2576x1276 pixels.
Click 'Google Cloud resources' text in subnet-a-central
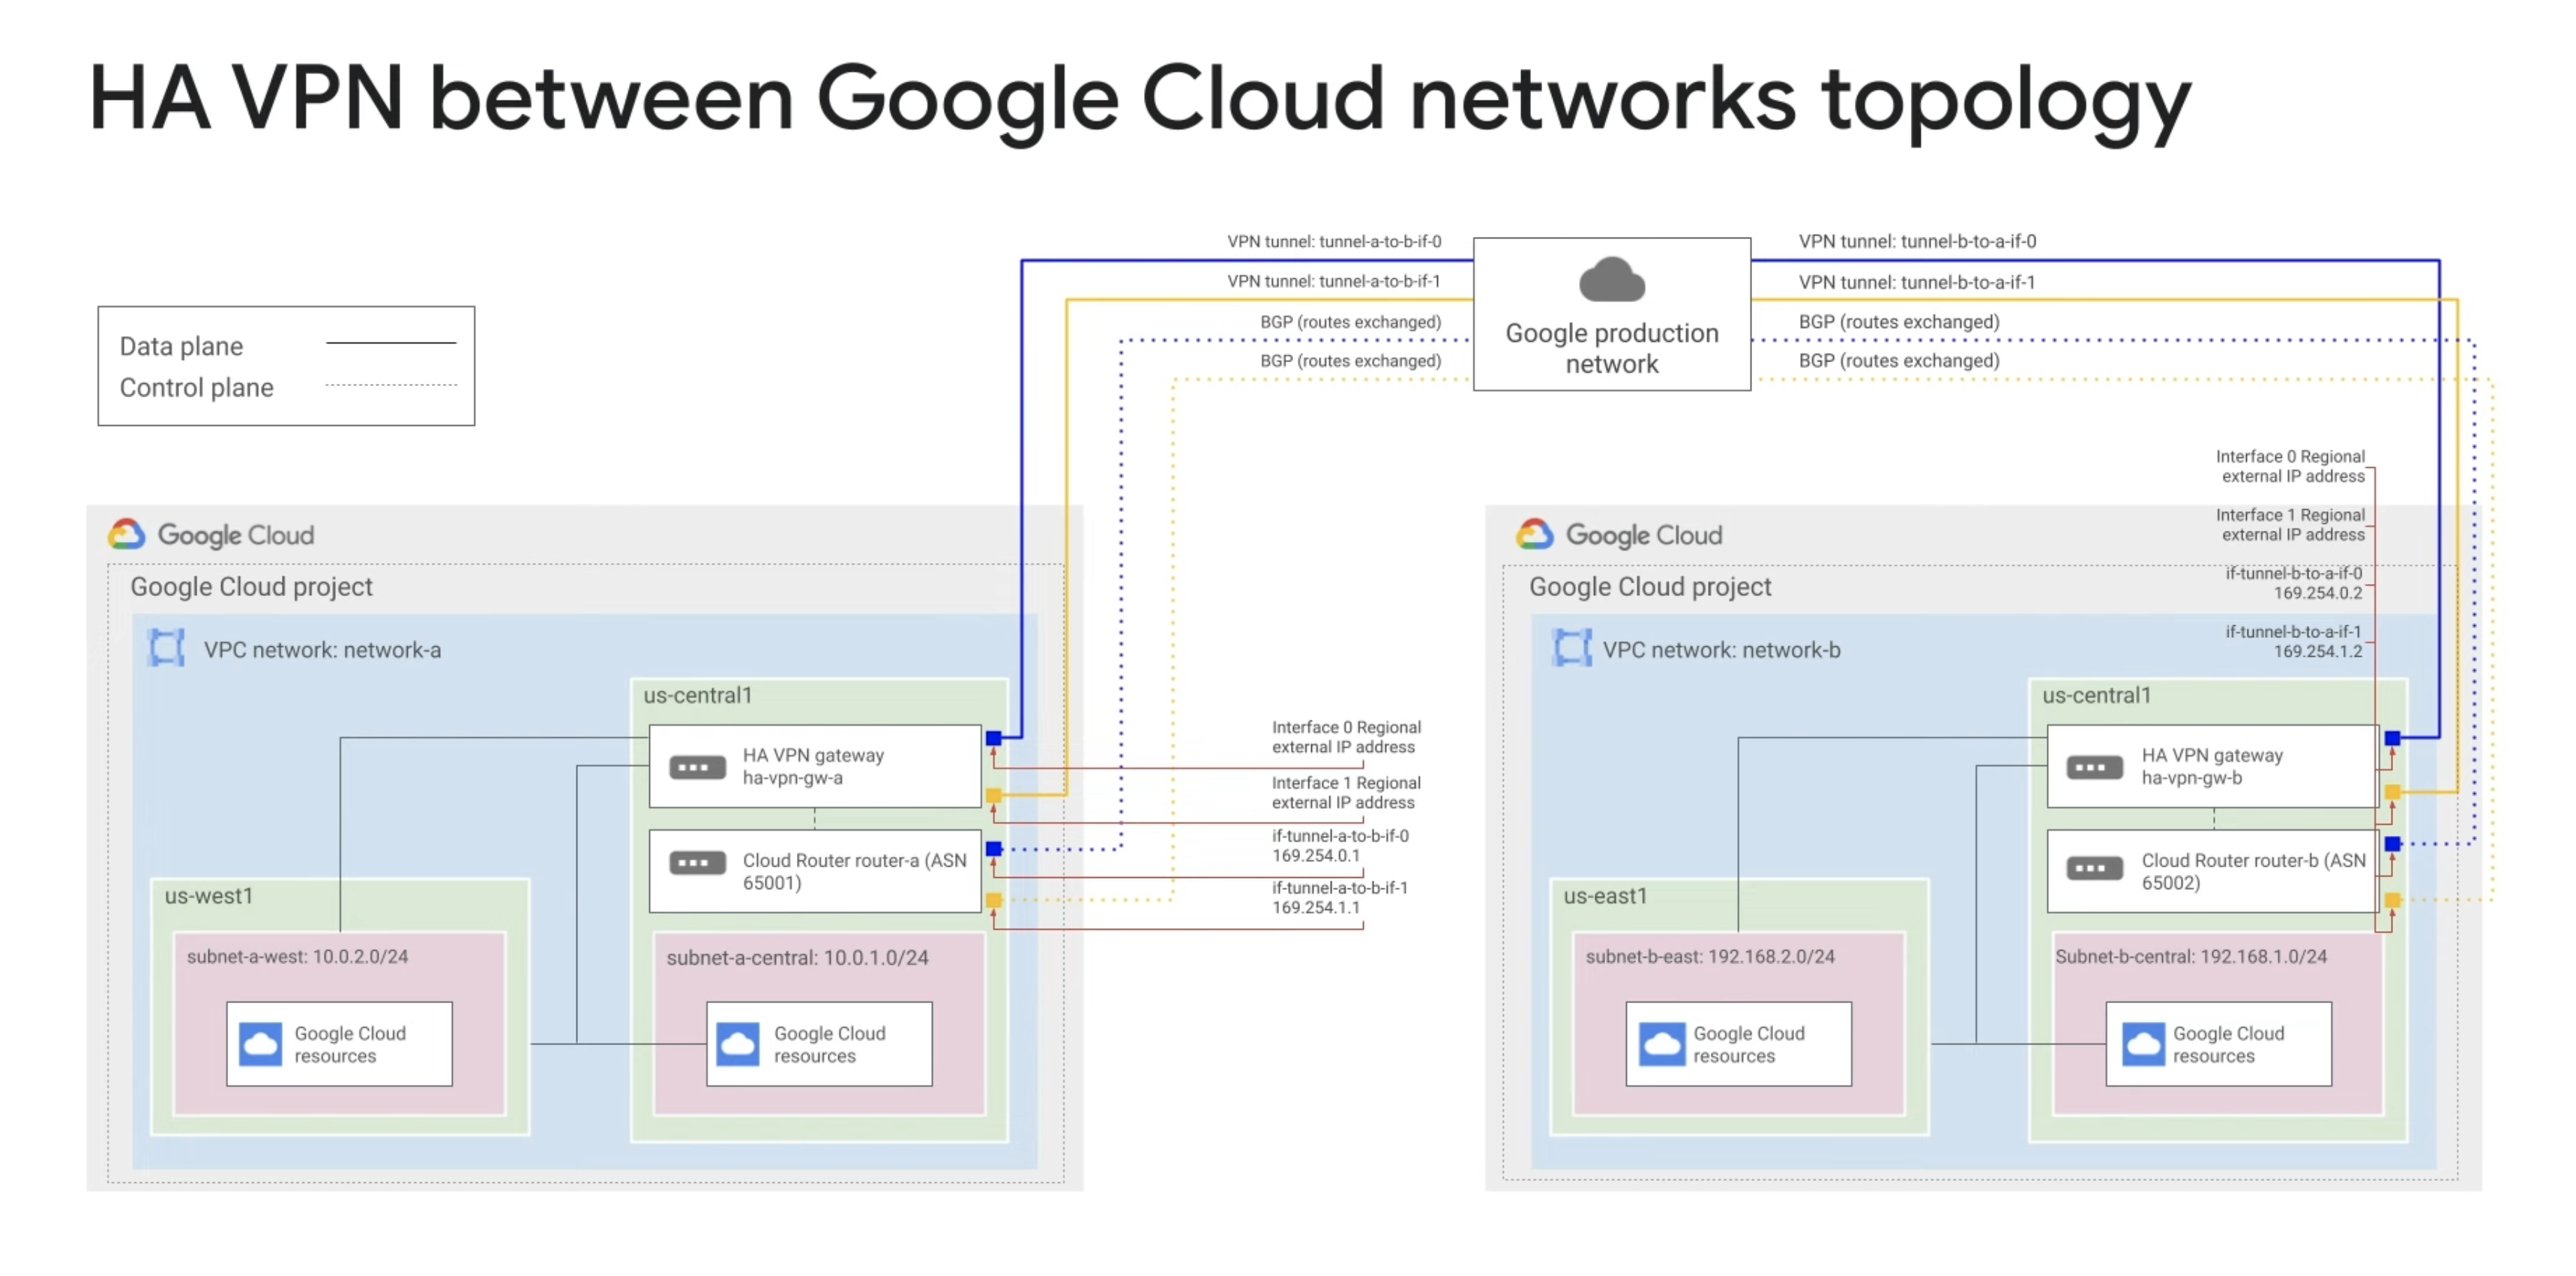click(829, 1044)
